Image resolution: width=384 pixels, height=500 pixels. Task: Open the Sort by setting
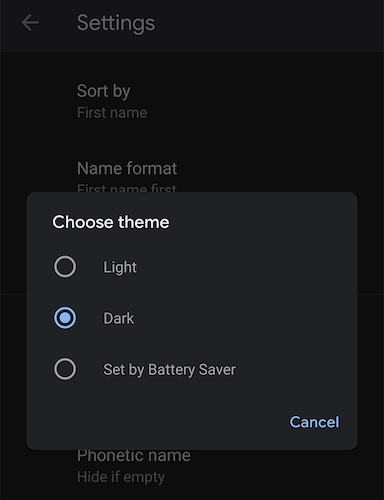(x=192, y=101)
